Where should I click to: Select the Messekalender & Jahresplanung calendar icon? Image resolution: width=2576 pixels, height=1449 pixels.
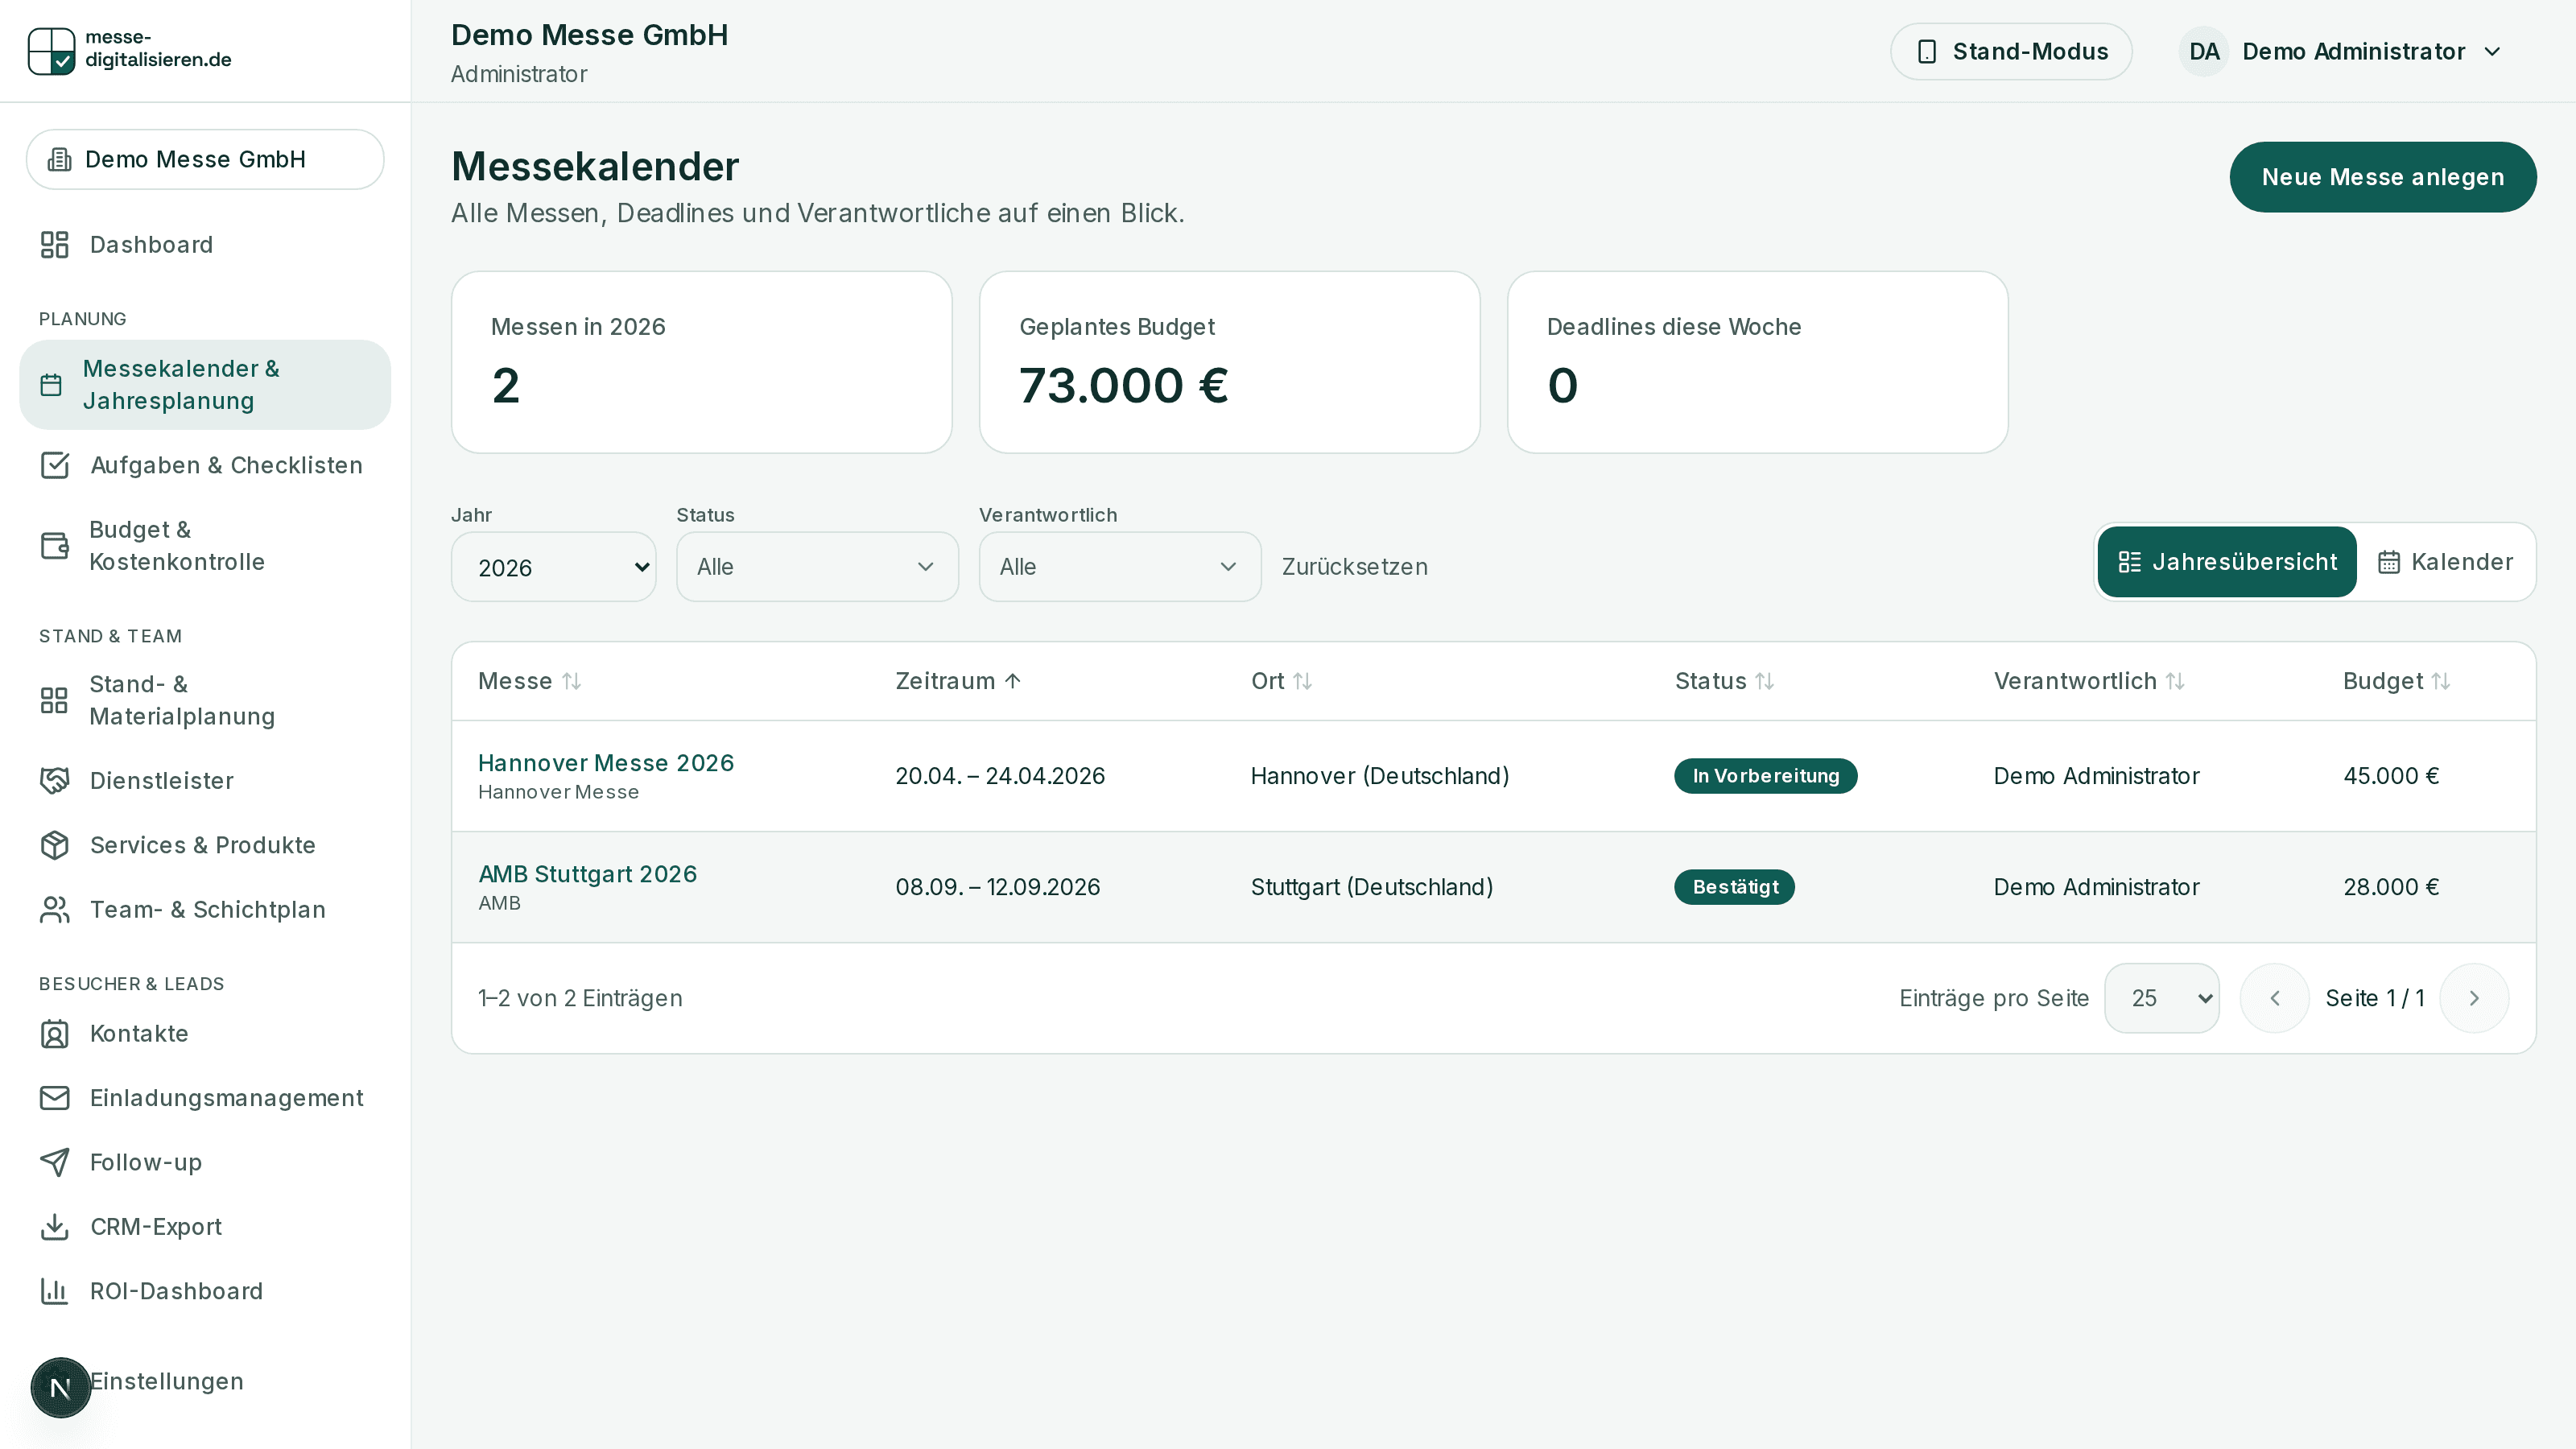click(51, 385)
